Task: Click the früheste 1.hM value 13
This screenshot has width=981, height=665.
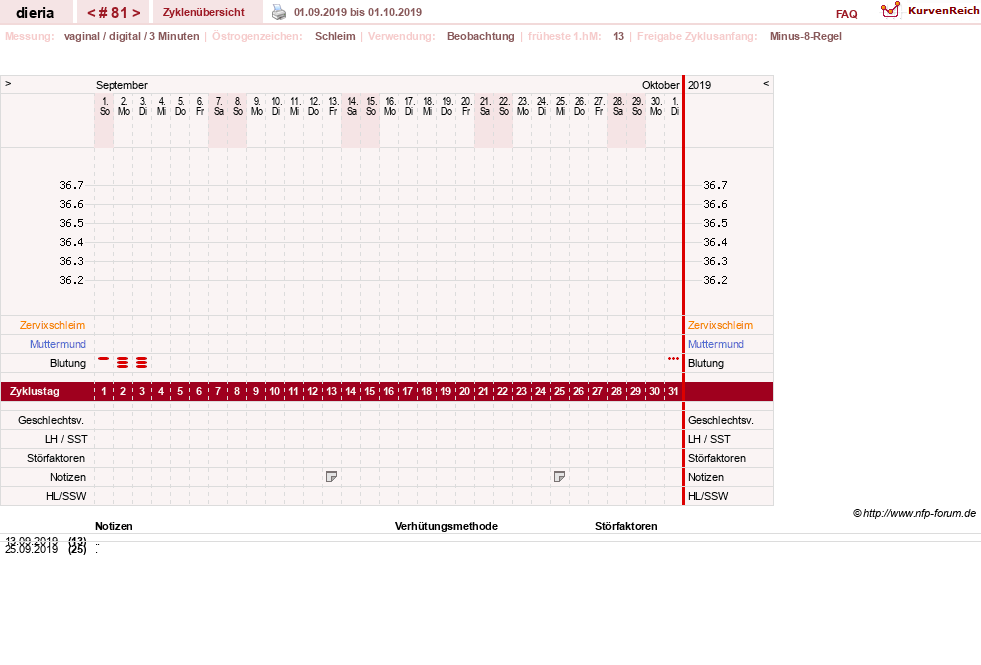Action: [618, 36]
